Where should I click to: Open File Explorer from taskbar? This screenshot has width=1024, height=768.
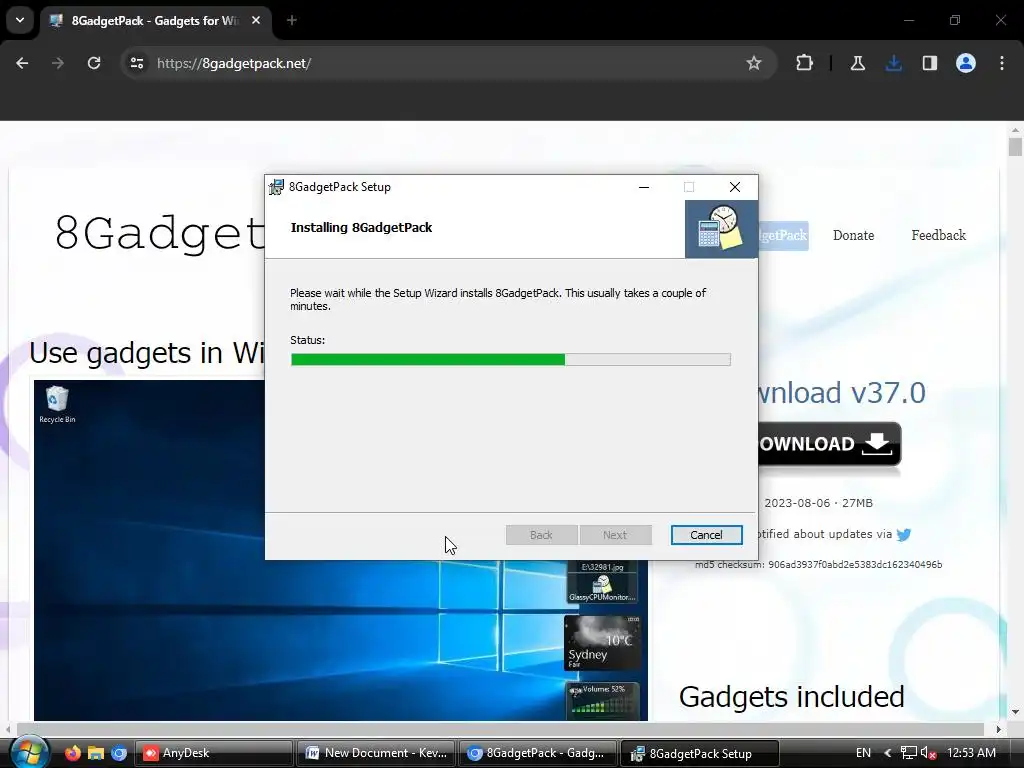coord(96,753)
